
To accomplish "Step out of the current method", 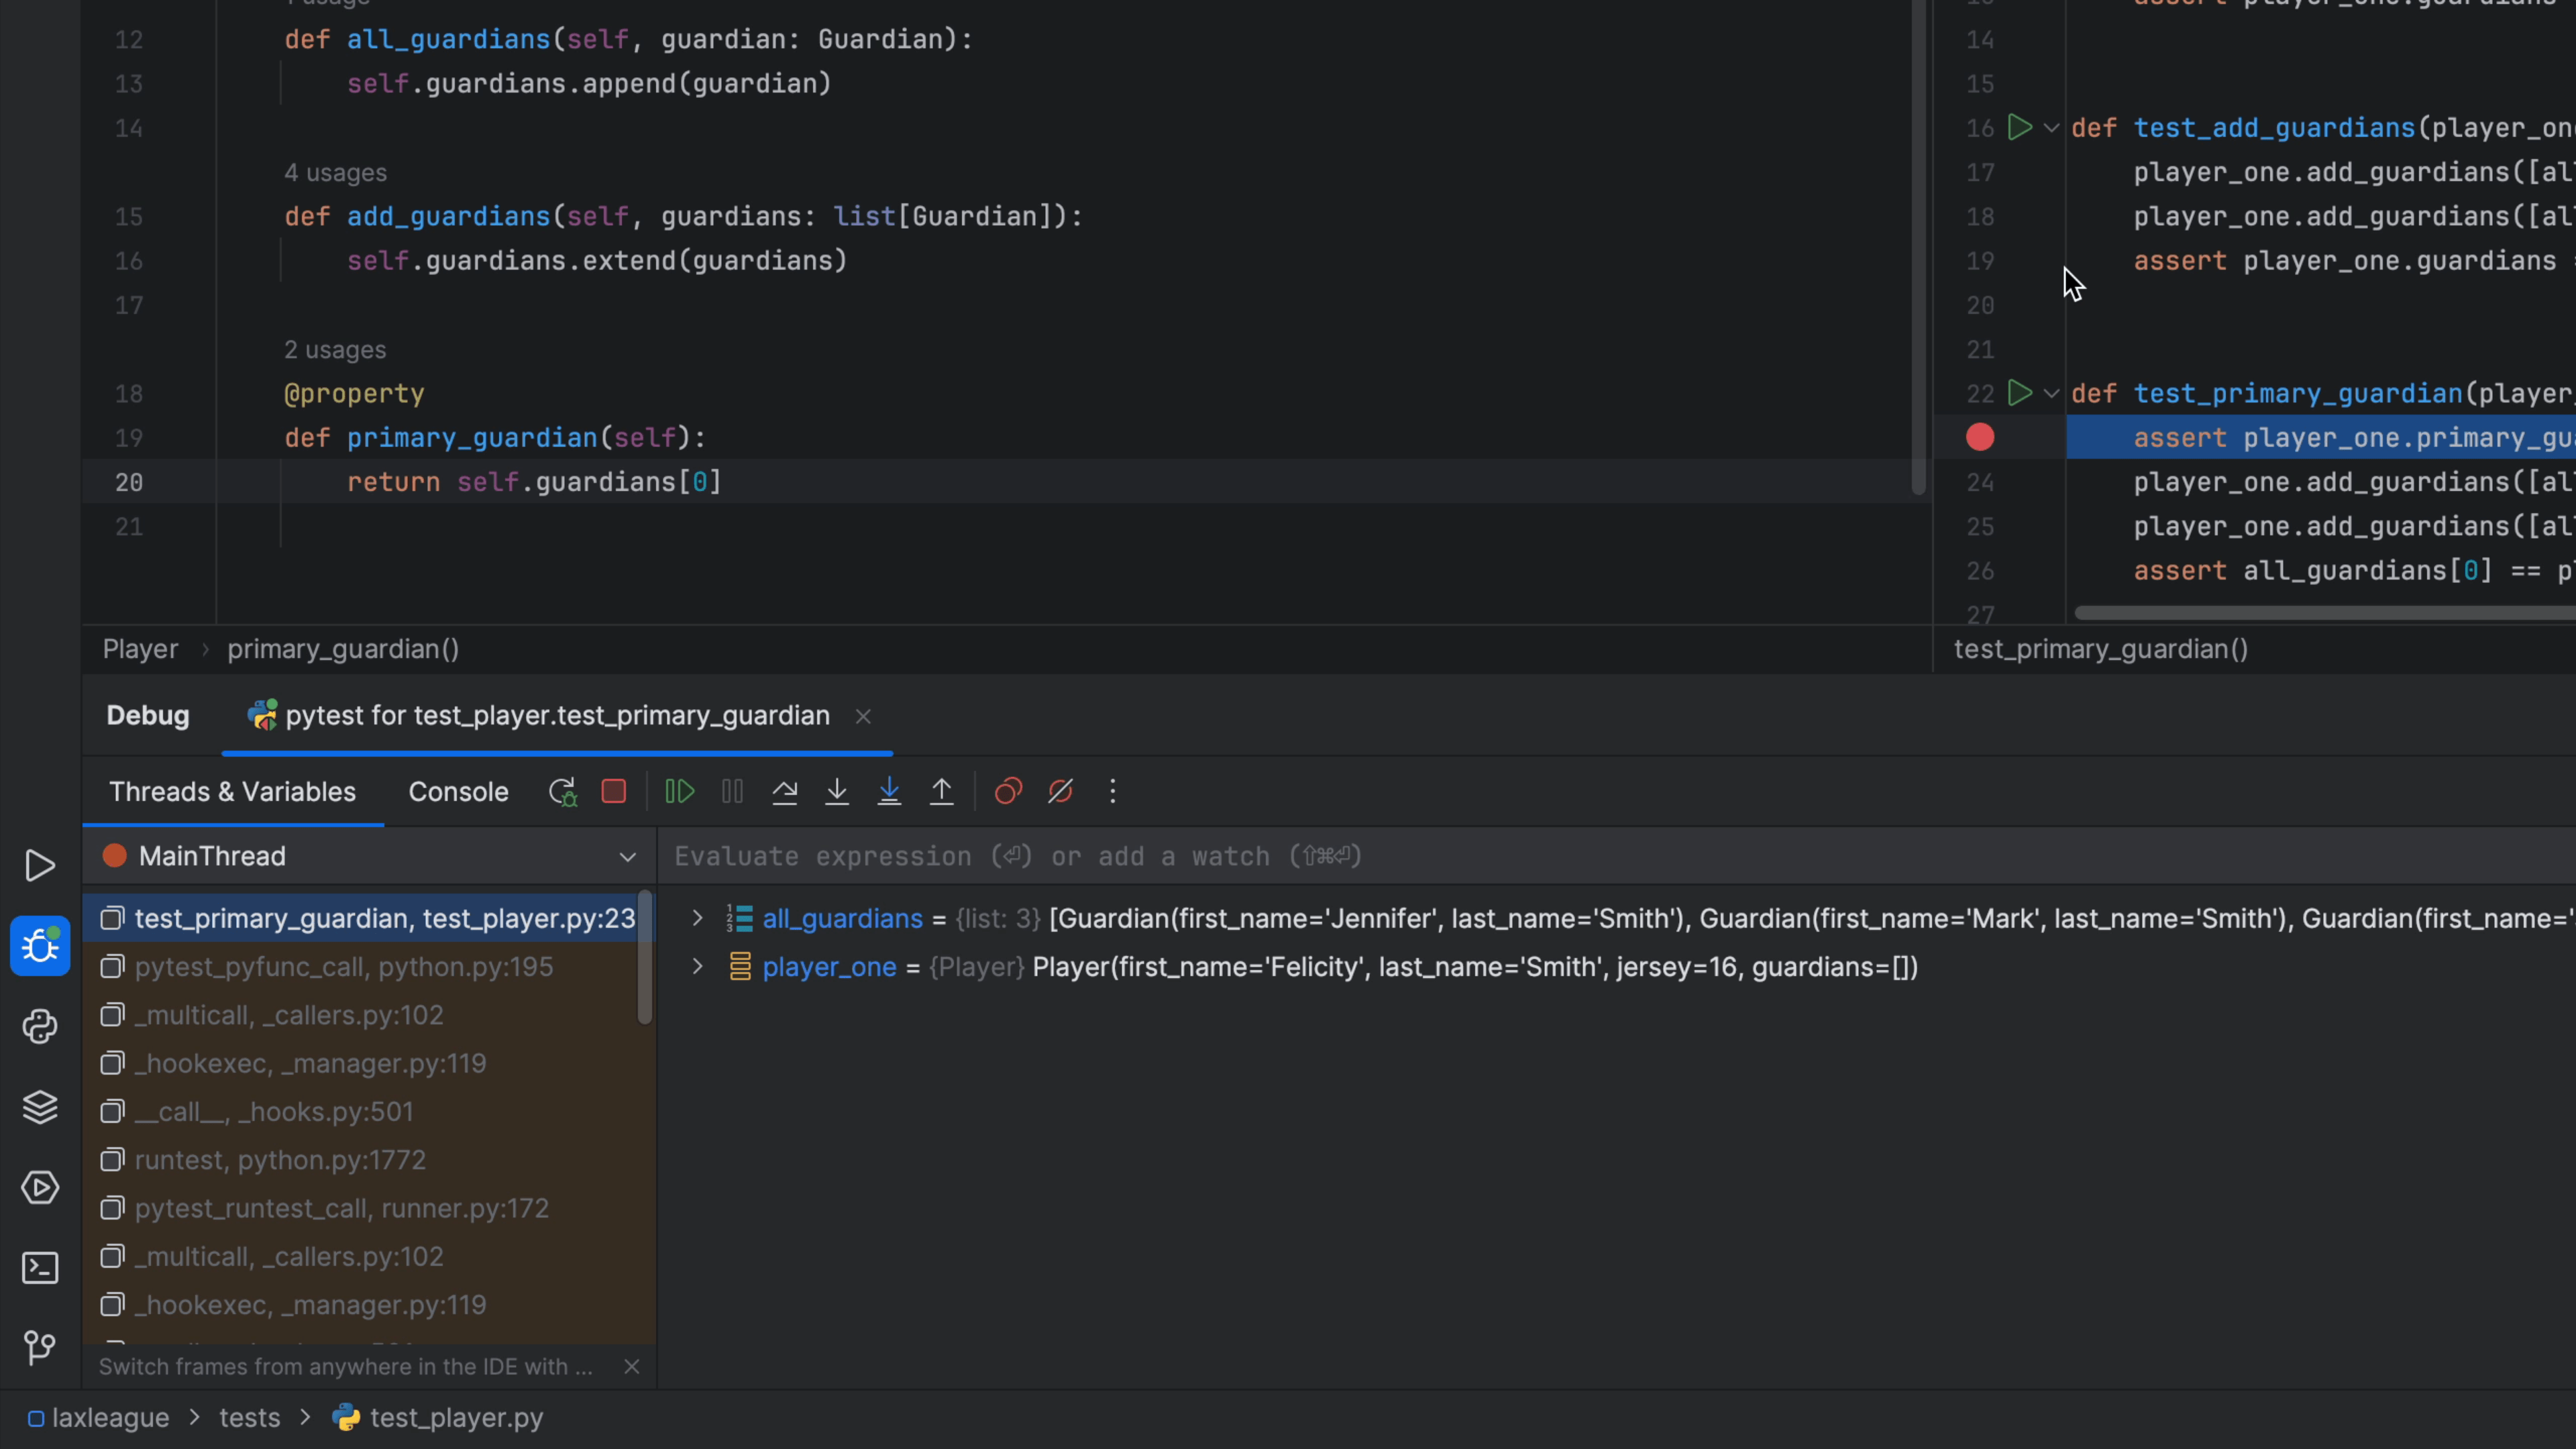I will [941, 791].
